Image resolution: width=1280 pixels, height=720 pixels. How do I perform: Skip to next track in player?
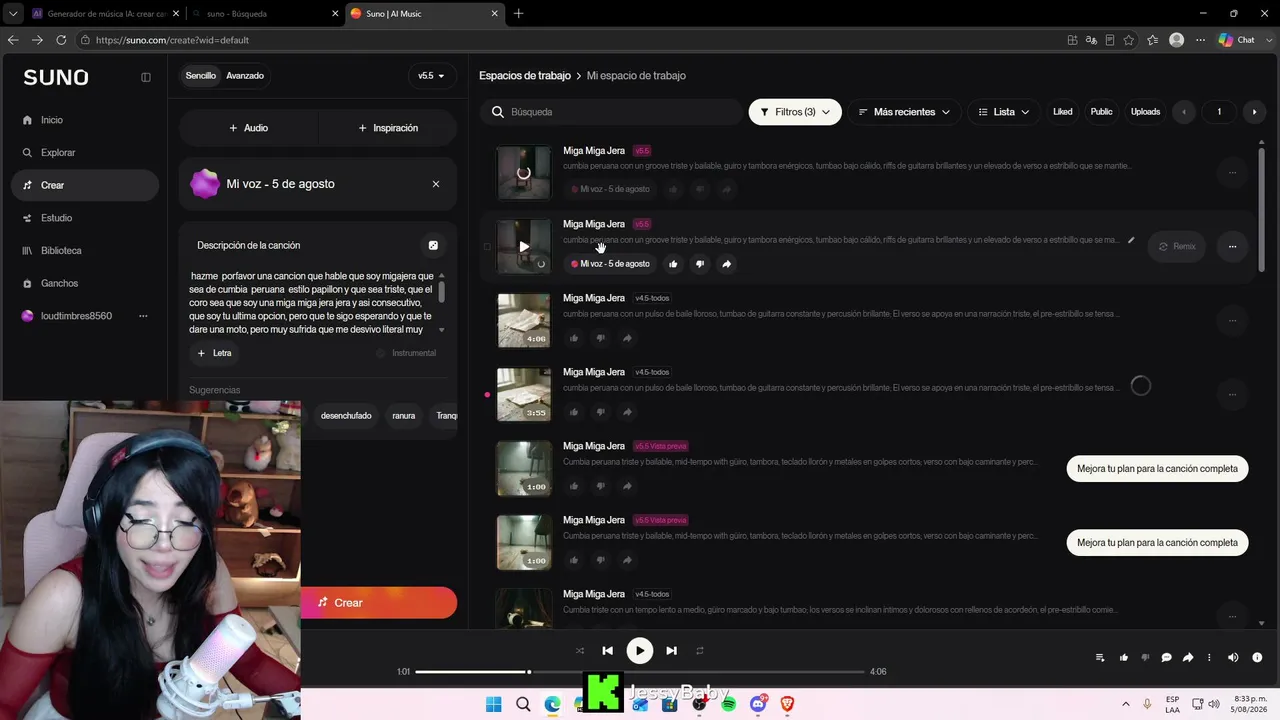(671, 651)
